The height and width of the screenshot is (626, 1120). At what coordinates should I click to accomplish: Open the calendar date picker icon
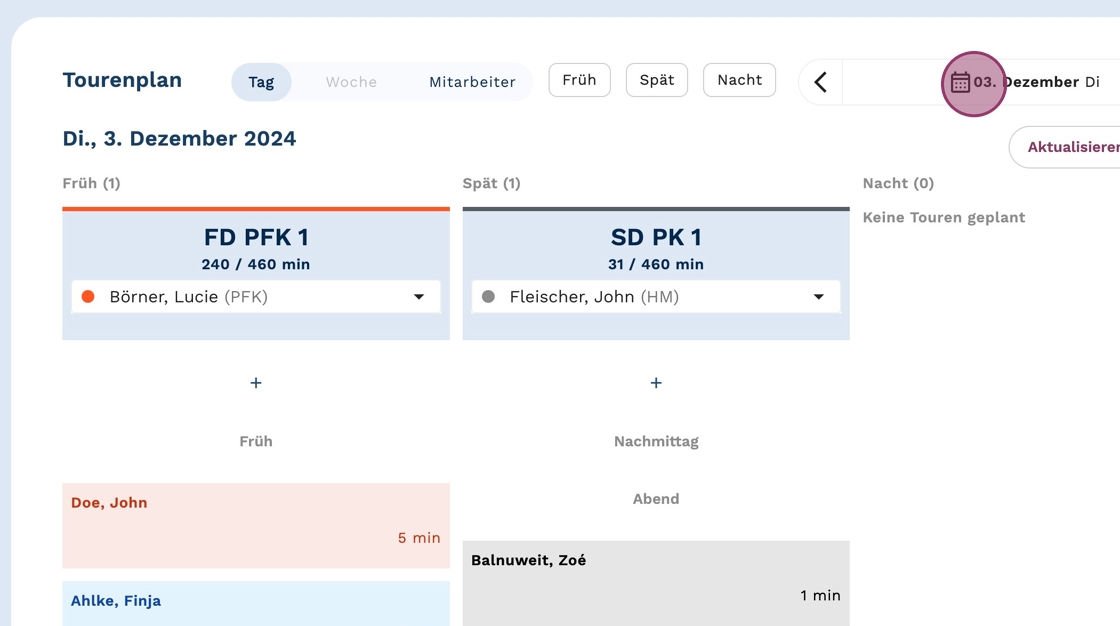[x=960, y=82]
